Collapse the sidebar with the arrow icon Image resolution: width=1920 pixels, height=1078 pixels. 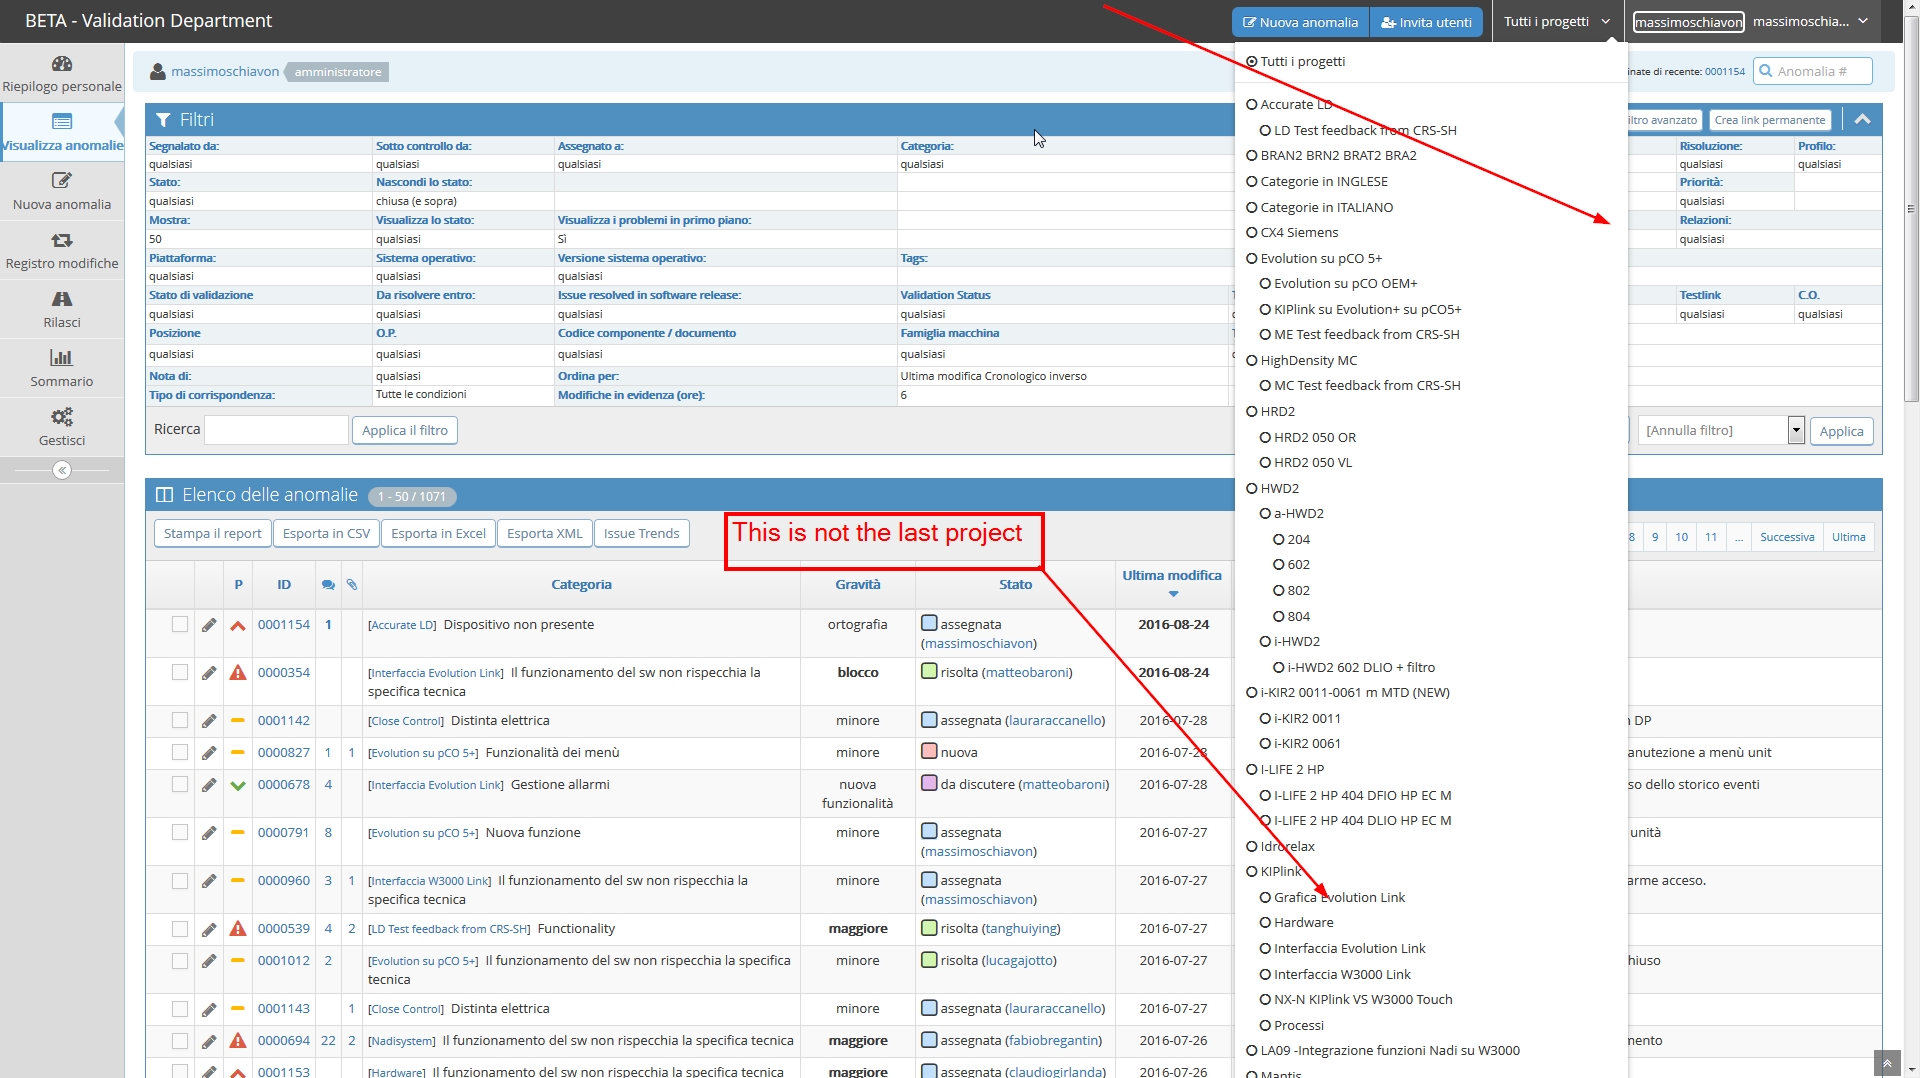[x=62, y=470]
